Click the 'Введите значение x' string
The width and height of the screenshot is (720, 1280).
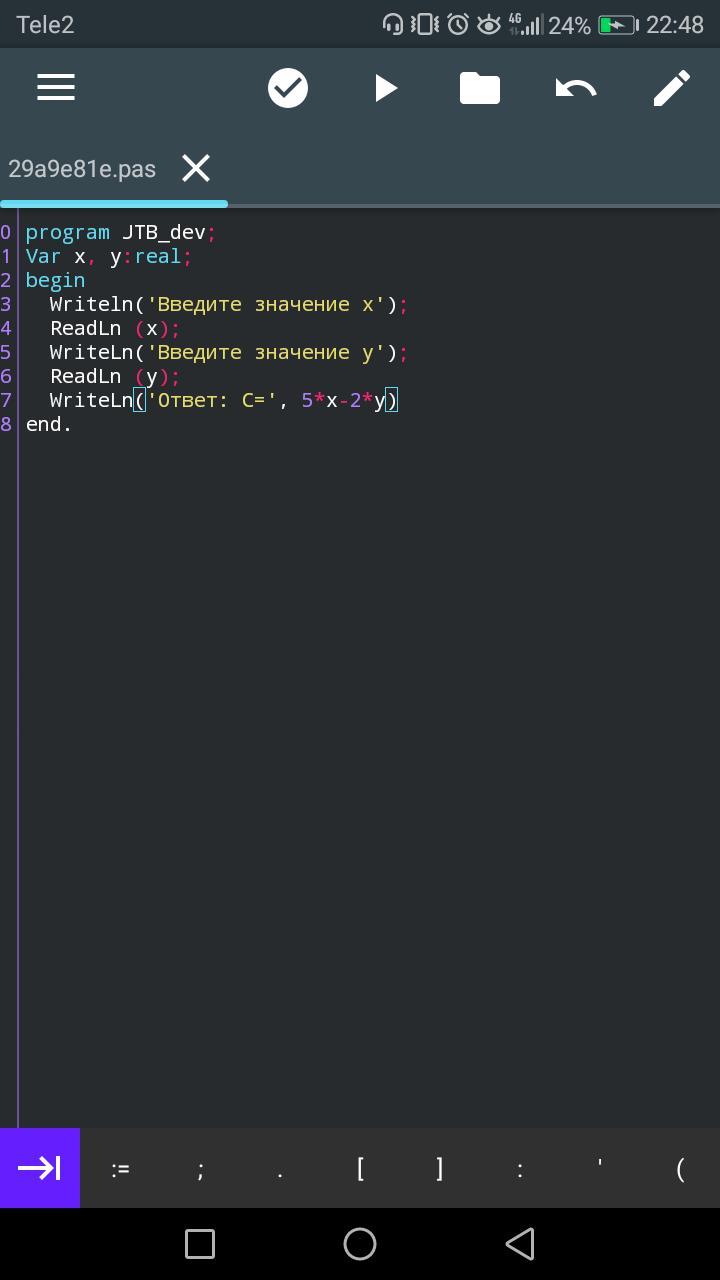(x=266, y=304)
